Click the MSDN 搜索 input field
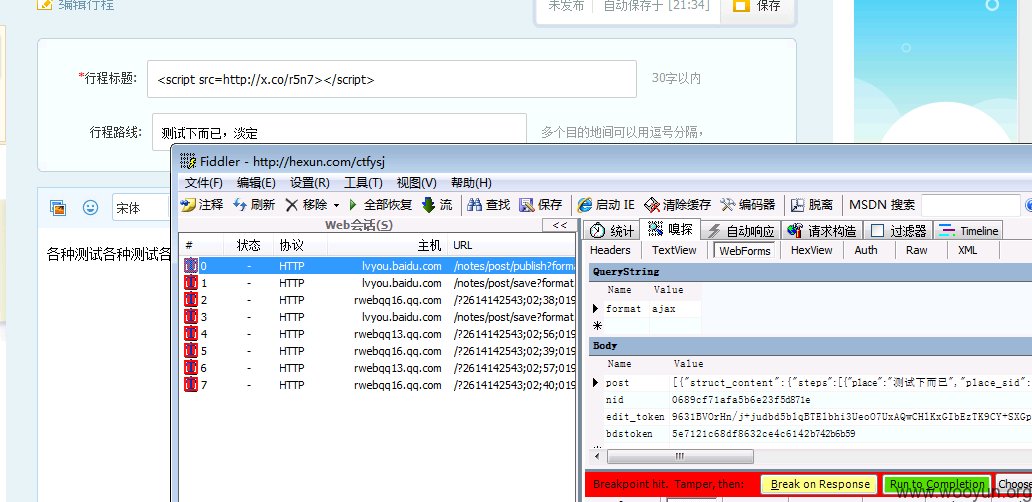The width and height of the screenshot is (1032, 502). [x=971, y=205]
